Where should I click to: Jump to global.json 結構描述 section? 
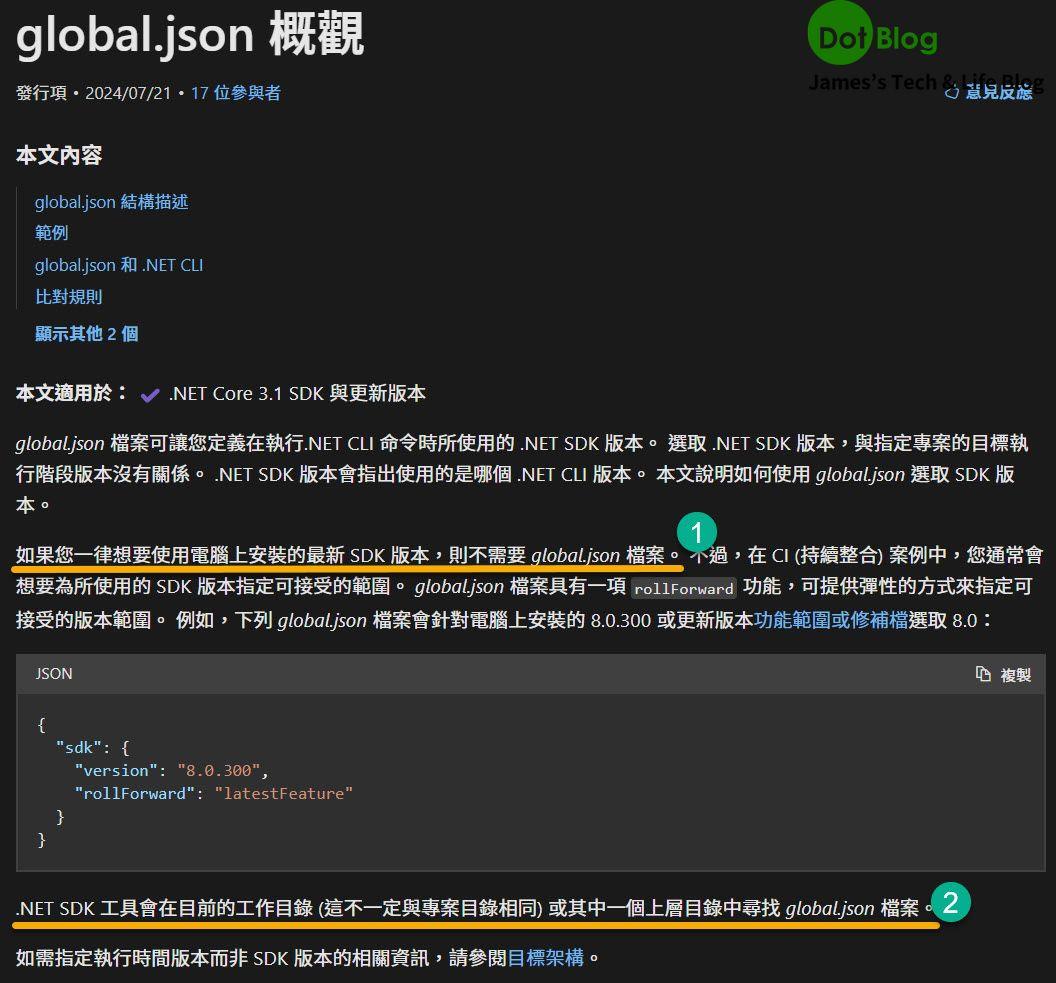pyautogui.click(x=111, y=202)
